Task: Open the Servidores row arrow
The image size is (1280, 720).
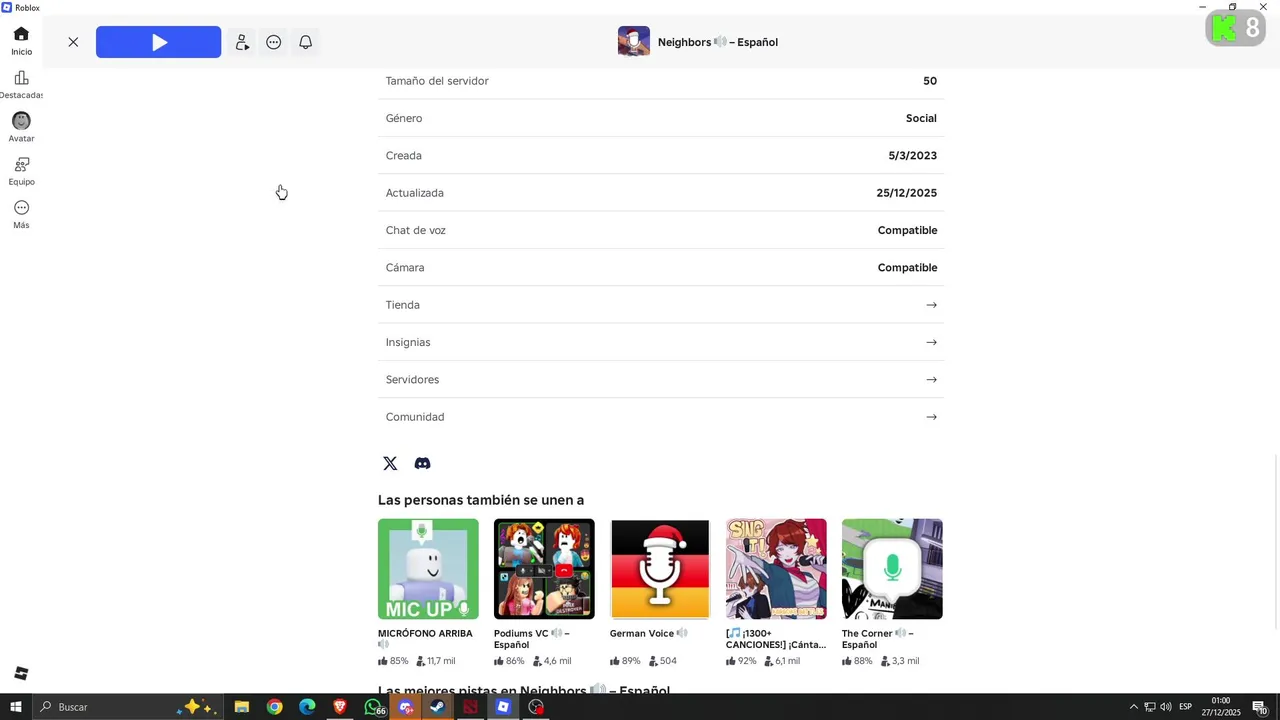Action: pos(931,380)
